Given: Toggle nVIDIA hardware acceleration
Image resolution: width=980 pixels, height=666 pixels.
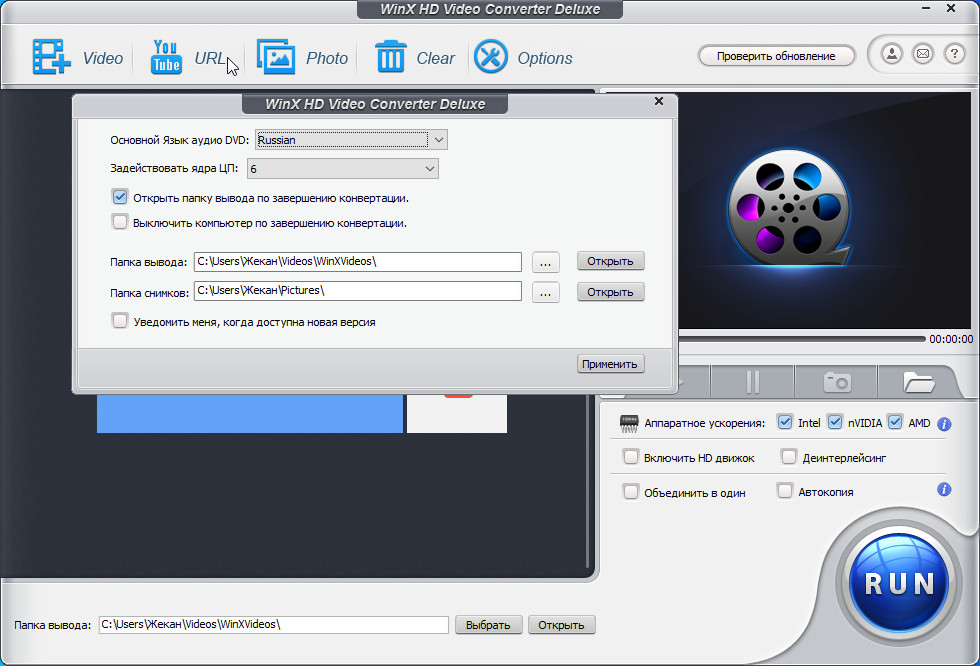Looking at the screenshot, I should click(x=834, y=422).
